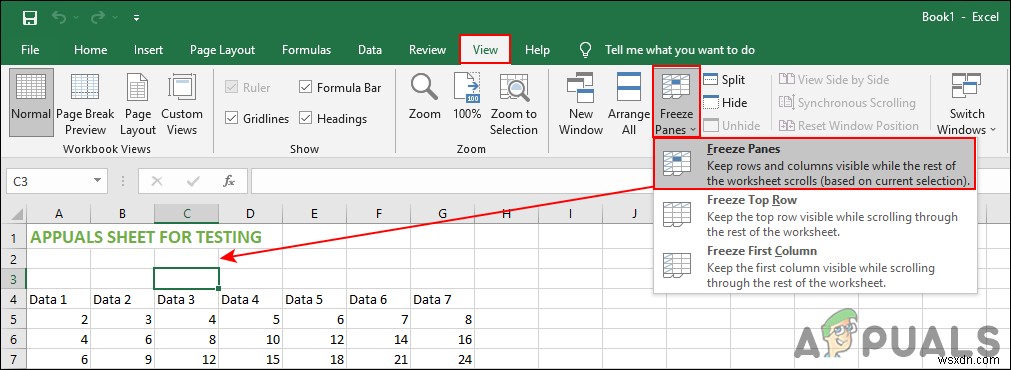Go to the Formulas tab
Screen dimensions: 1011x370
[x=306, y=50]
